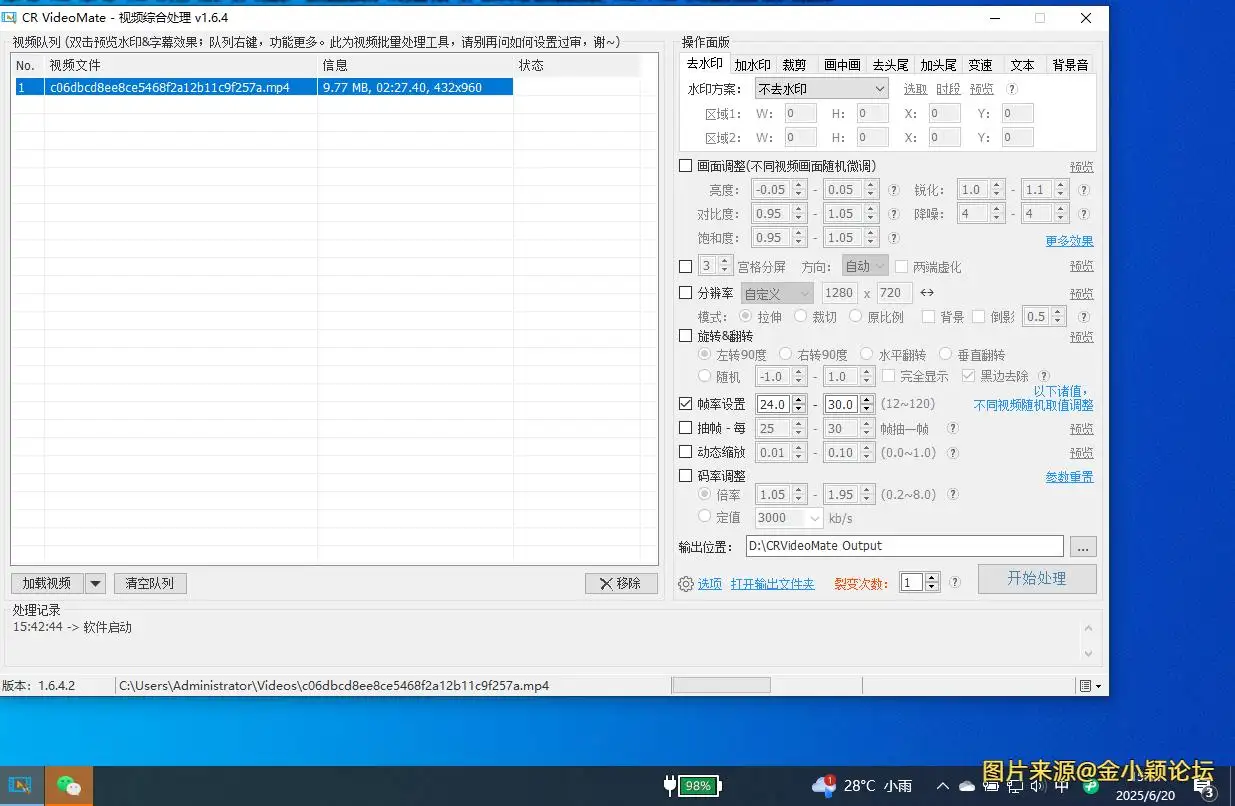Click the 打开输出文件夹 link

pyautogui.click(x=773, y=584)
